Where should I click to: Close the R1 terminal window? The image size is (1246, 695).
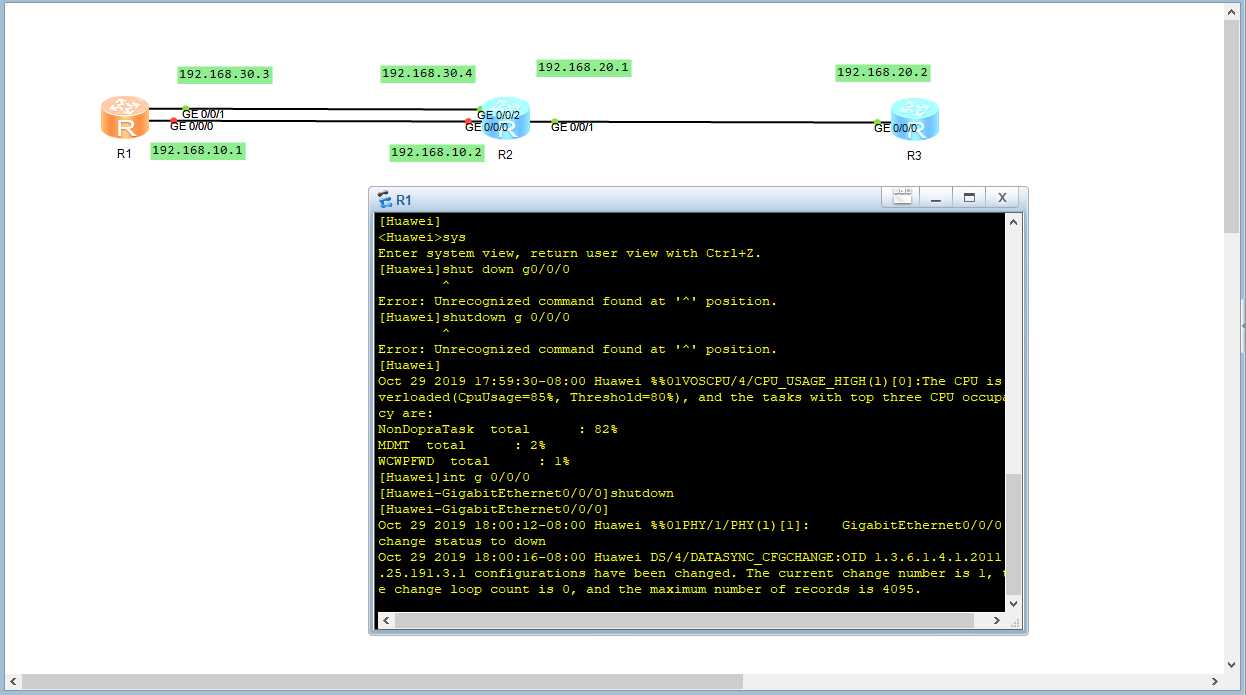1002,198
